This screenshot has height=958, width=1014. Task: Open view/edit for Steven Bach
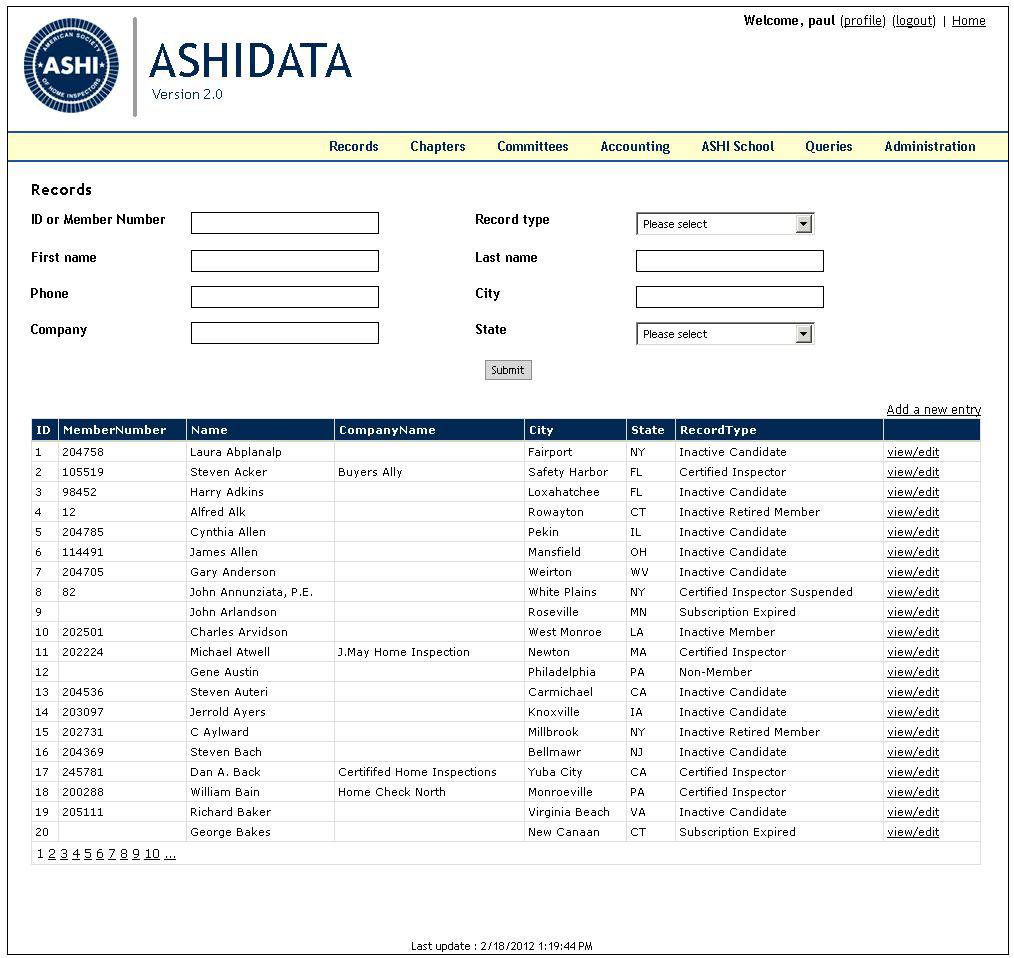point(912,753)
